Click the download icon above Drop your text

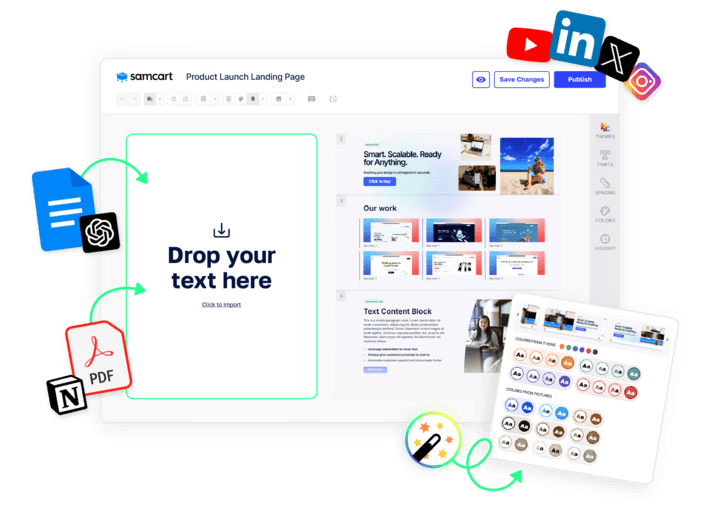tap(221, 230)
